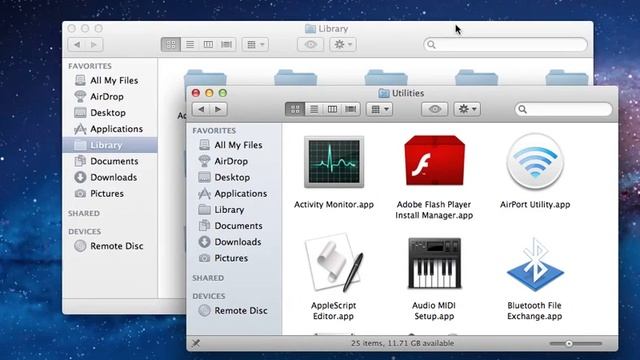Switch Library window to icon view

point(171,44)
